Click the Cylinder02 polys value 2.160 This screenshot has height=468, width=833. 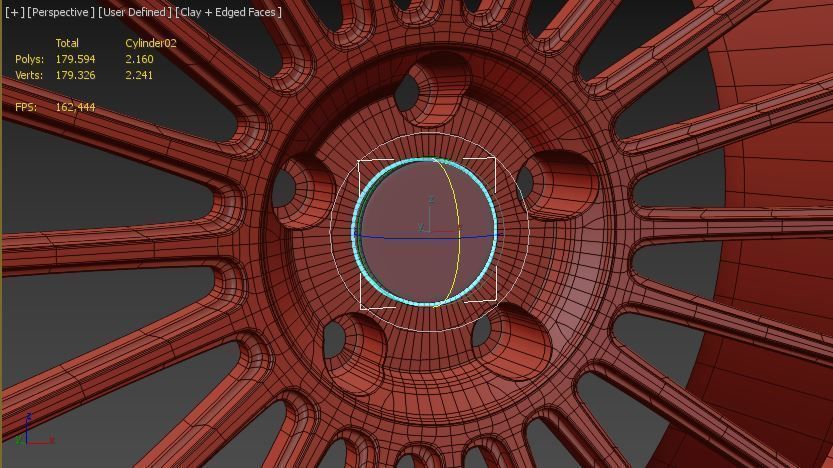pos(139,59)
